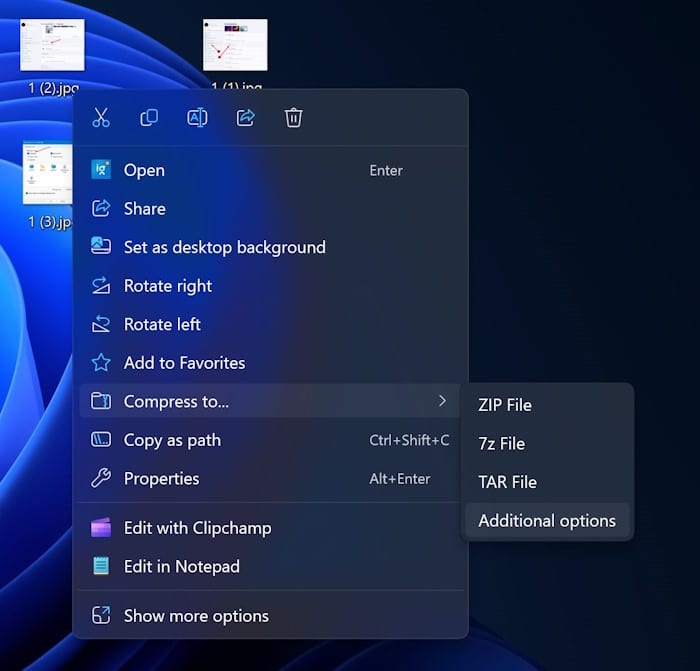Viewport: 700px width, 671px height.
Task: Select the 1 (1).jpg desktop thumbnail
Action: pos(235,45)
